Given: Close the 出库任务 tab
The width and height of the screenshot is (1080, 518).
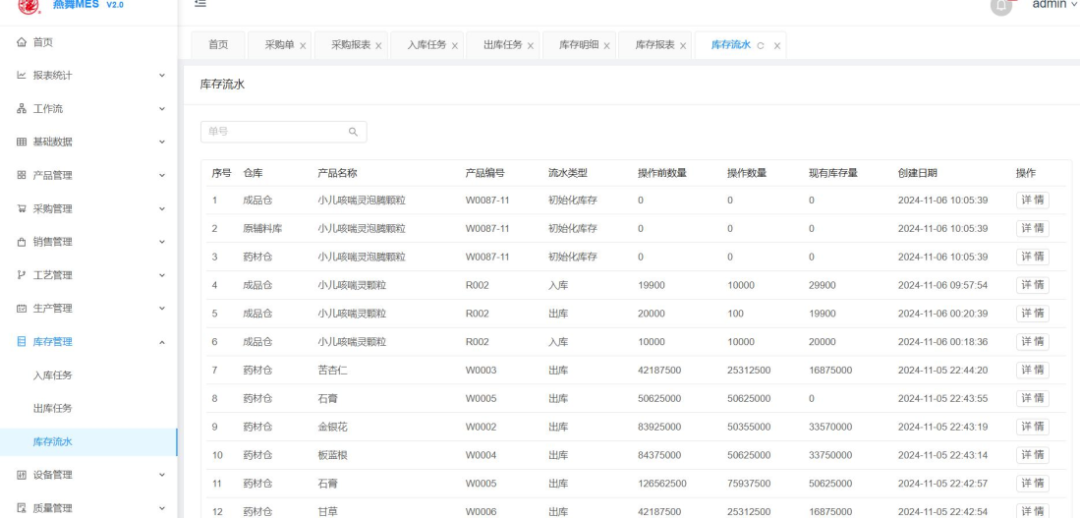Looking at the screenshot, I should coord(530,46).
